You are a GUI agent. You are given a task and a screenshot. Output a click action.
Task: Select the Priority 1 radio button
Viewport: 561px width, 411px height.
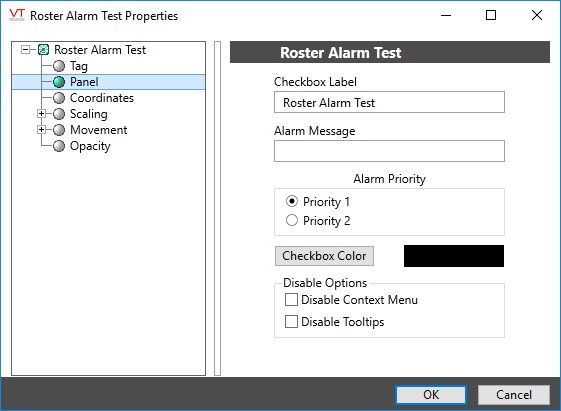[x=292, y=201]
